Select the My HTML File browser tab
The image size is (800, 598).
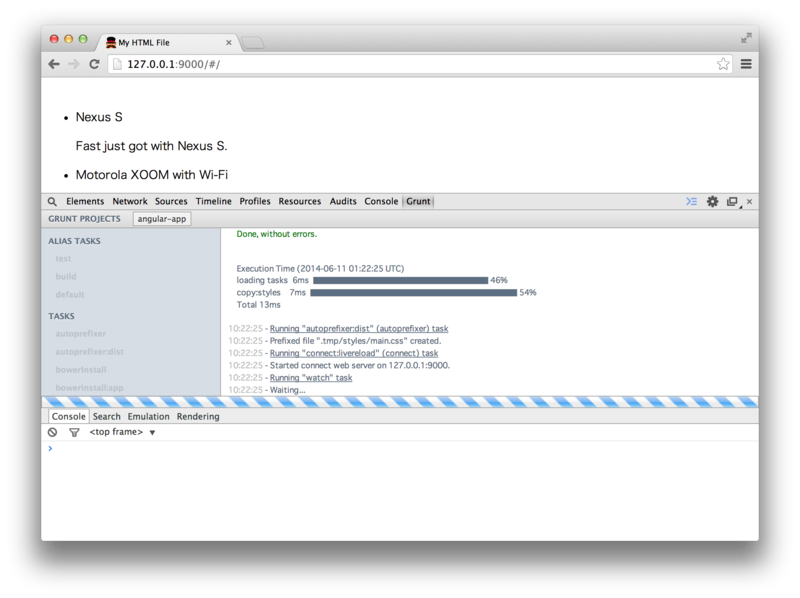[166, 42]
